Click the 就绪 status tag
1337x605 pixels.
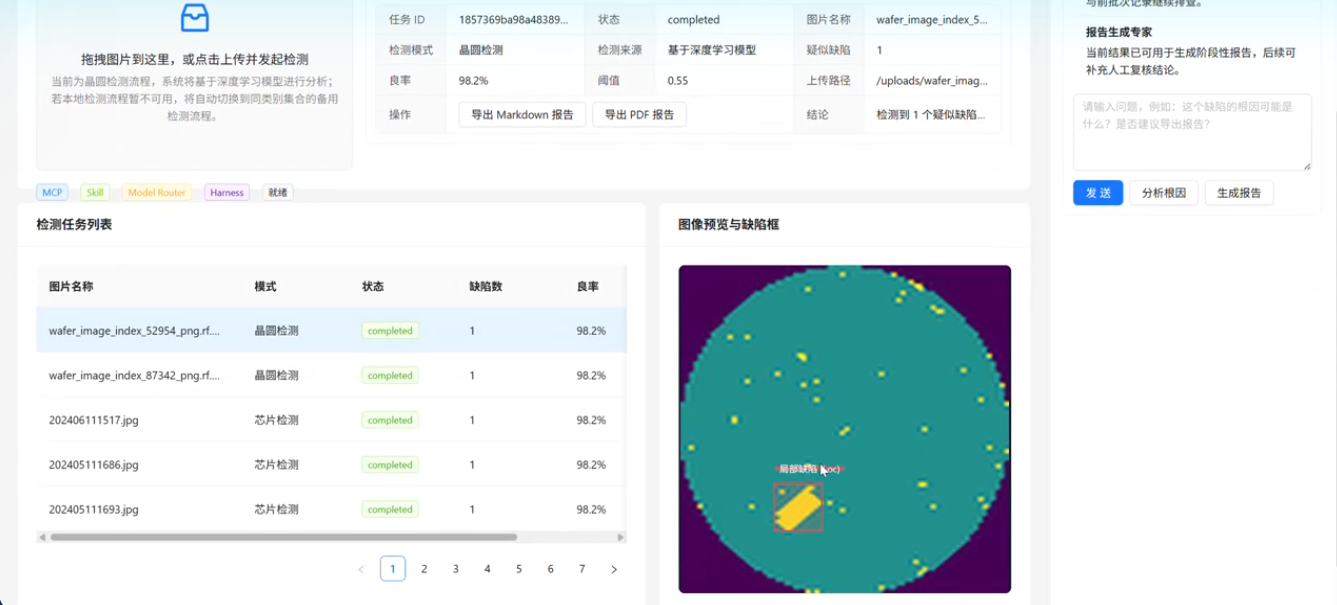tap(278, 192)
